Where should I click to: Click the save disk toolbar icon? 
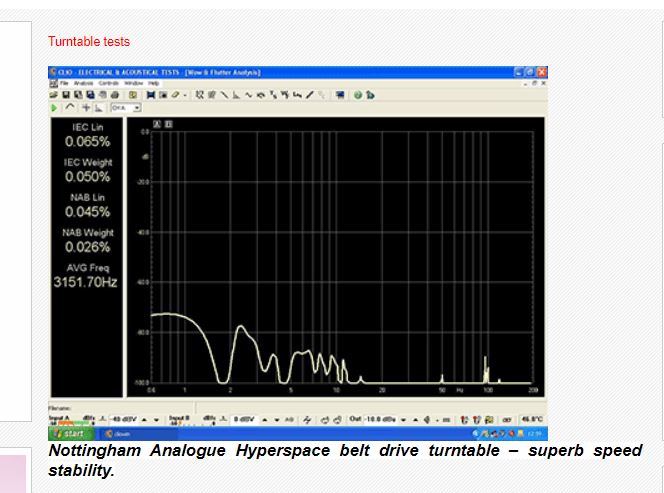click(67, 95)
